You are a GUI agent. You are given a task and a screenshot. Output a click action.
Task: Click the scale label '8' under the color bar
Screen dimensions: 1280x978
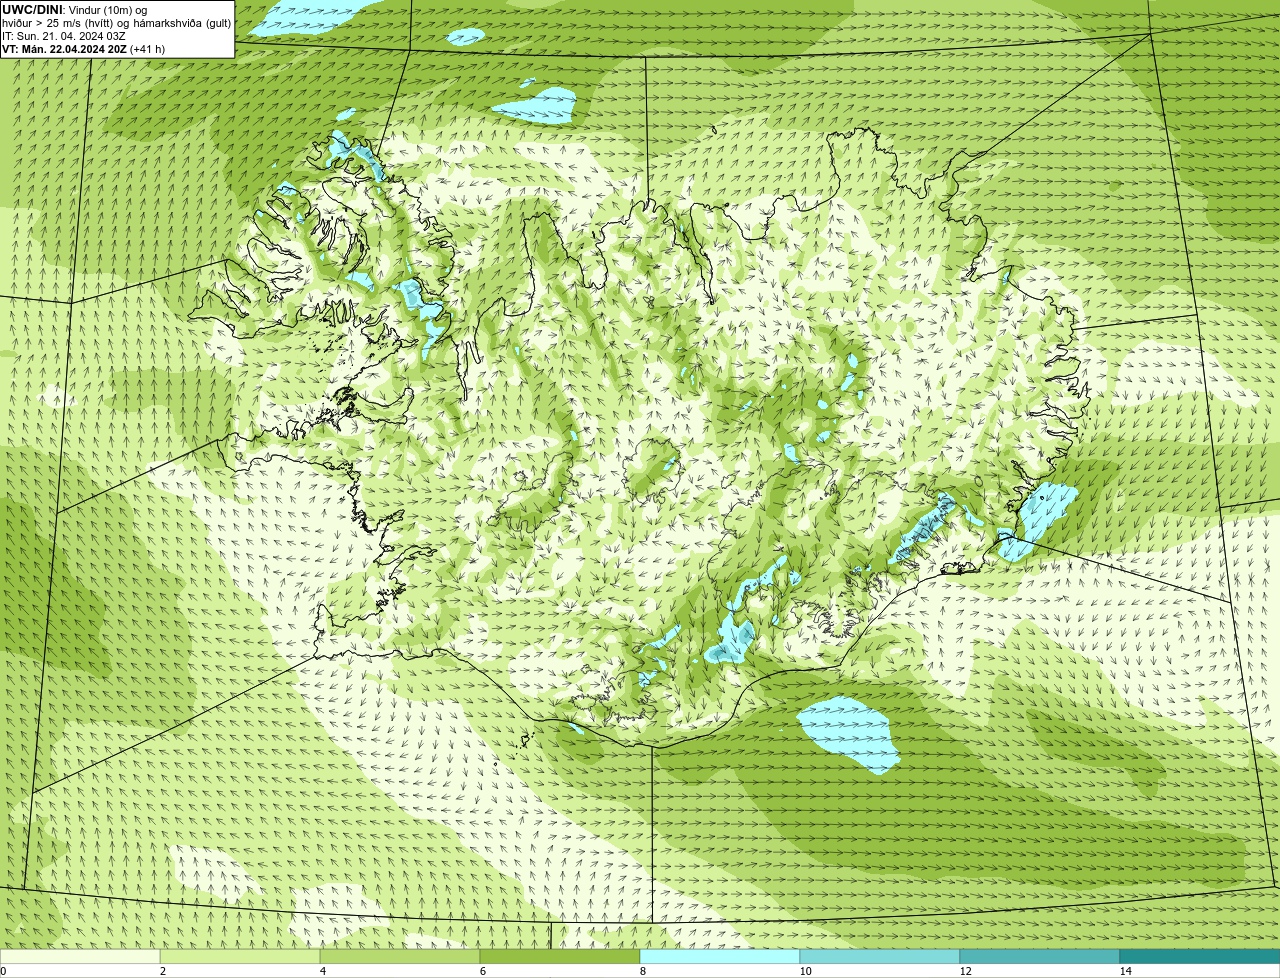click(x=643, y=971)
